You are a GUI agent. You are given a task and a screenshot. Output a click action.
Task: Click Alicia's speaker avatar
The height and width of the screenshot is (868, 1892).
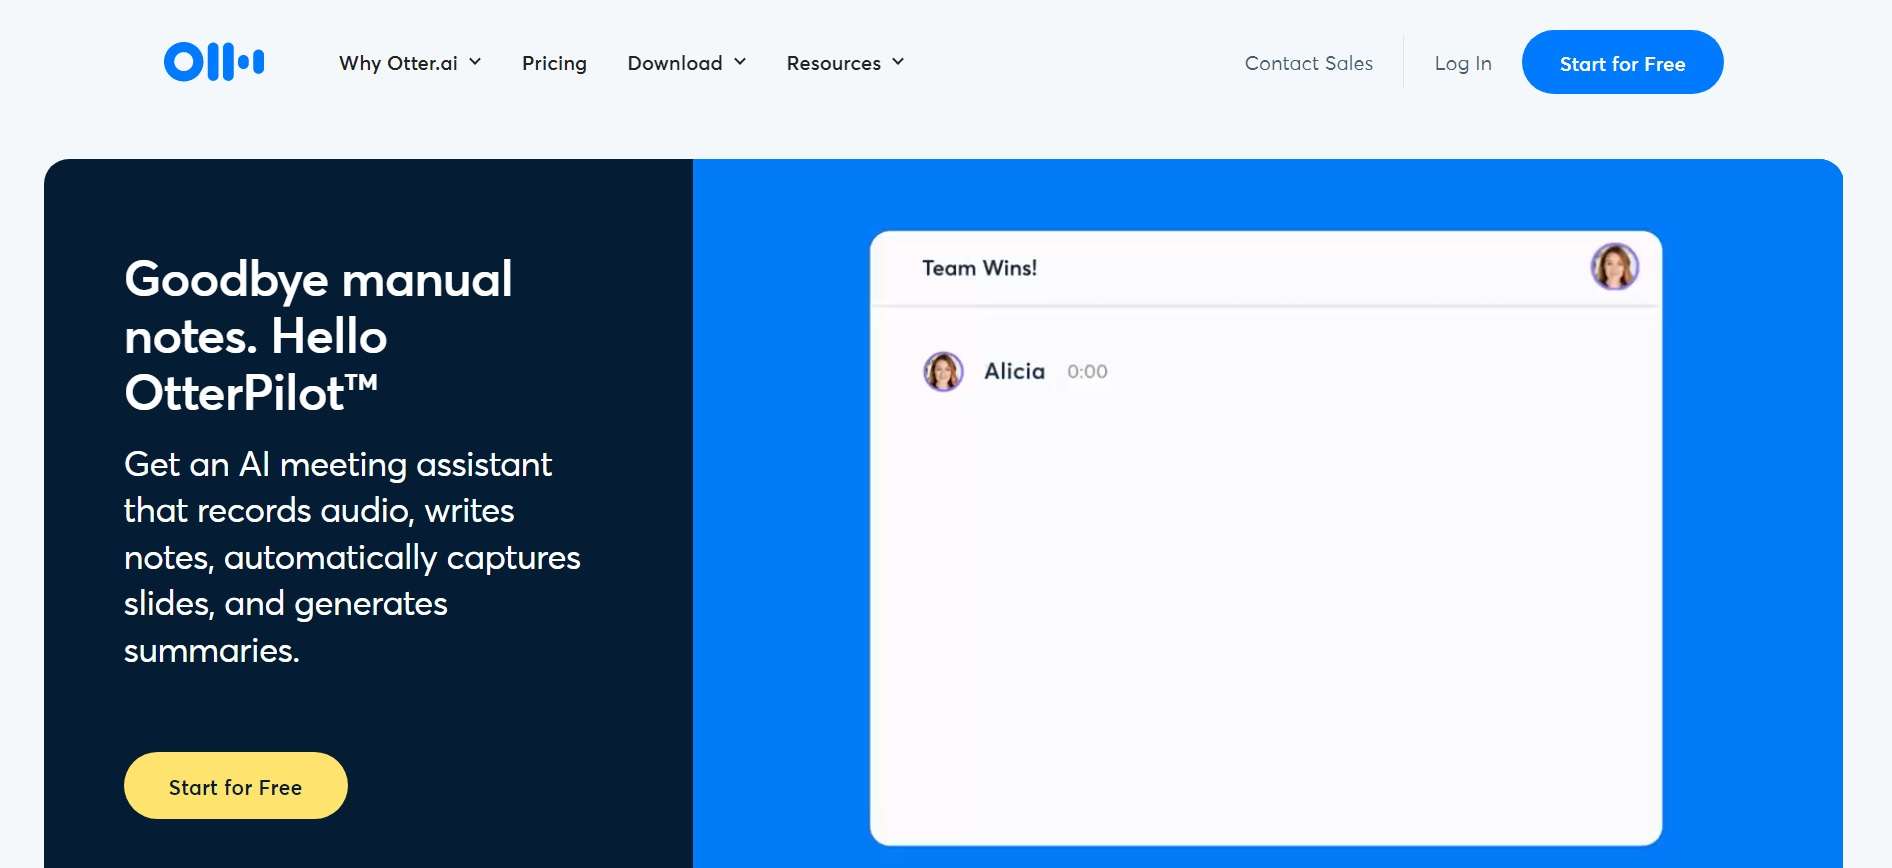pyautogui.click(x=943, y=371)
